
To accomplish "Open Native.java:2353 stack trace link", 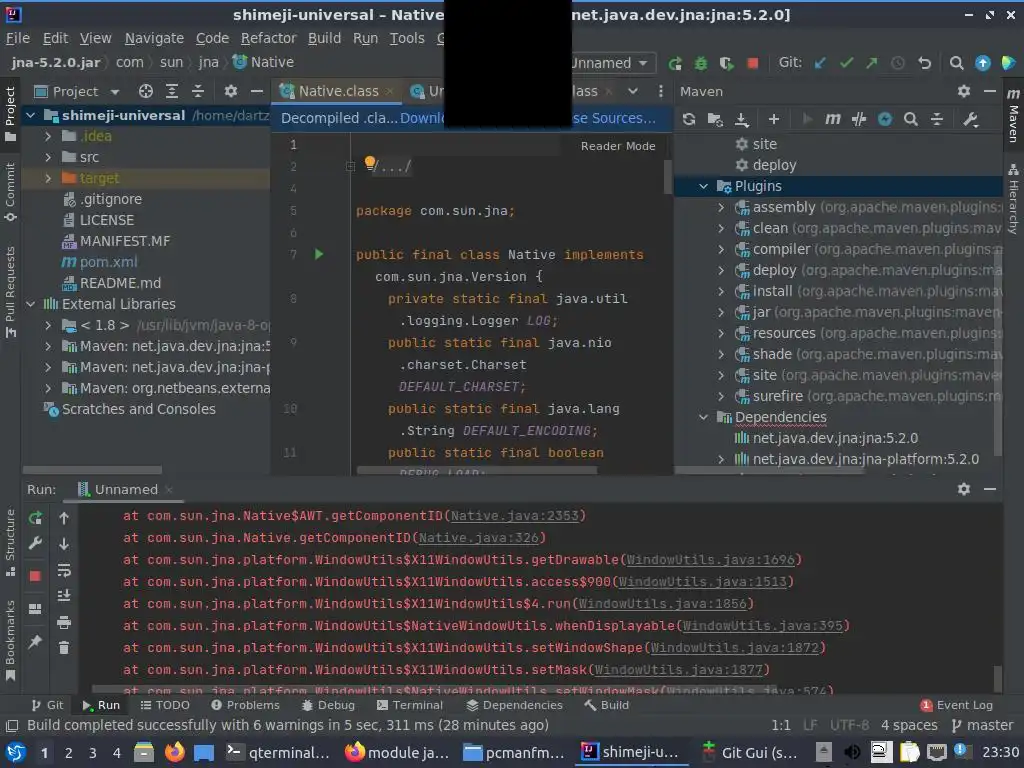I will [515, 516].
